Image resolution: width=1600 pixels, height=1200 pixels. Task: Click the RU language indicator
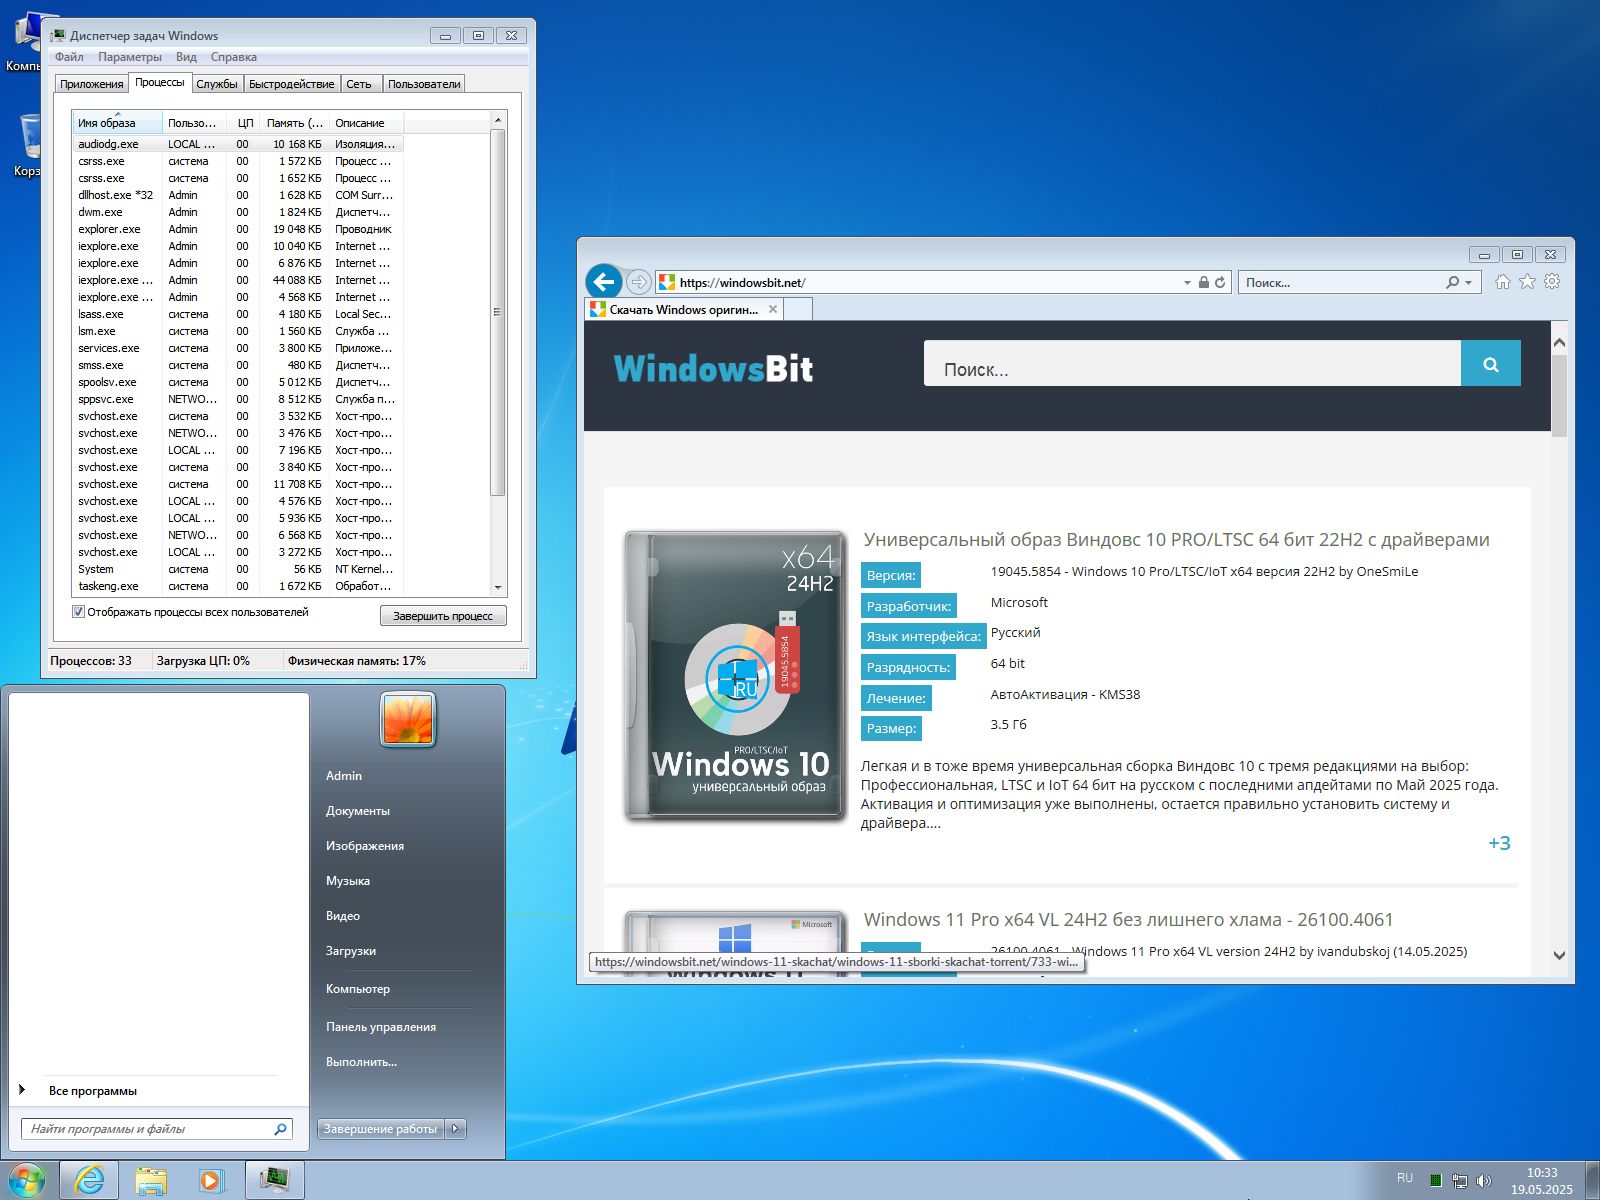(x=1405, y=1178)
